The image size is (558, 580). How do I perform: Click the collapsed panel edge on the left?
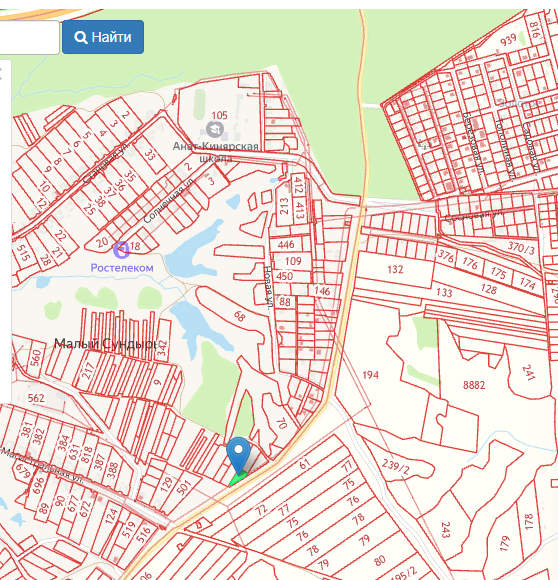[5, 231]
